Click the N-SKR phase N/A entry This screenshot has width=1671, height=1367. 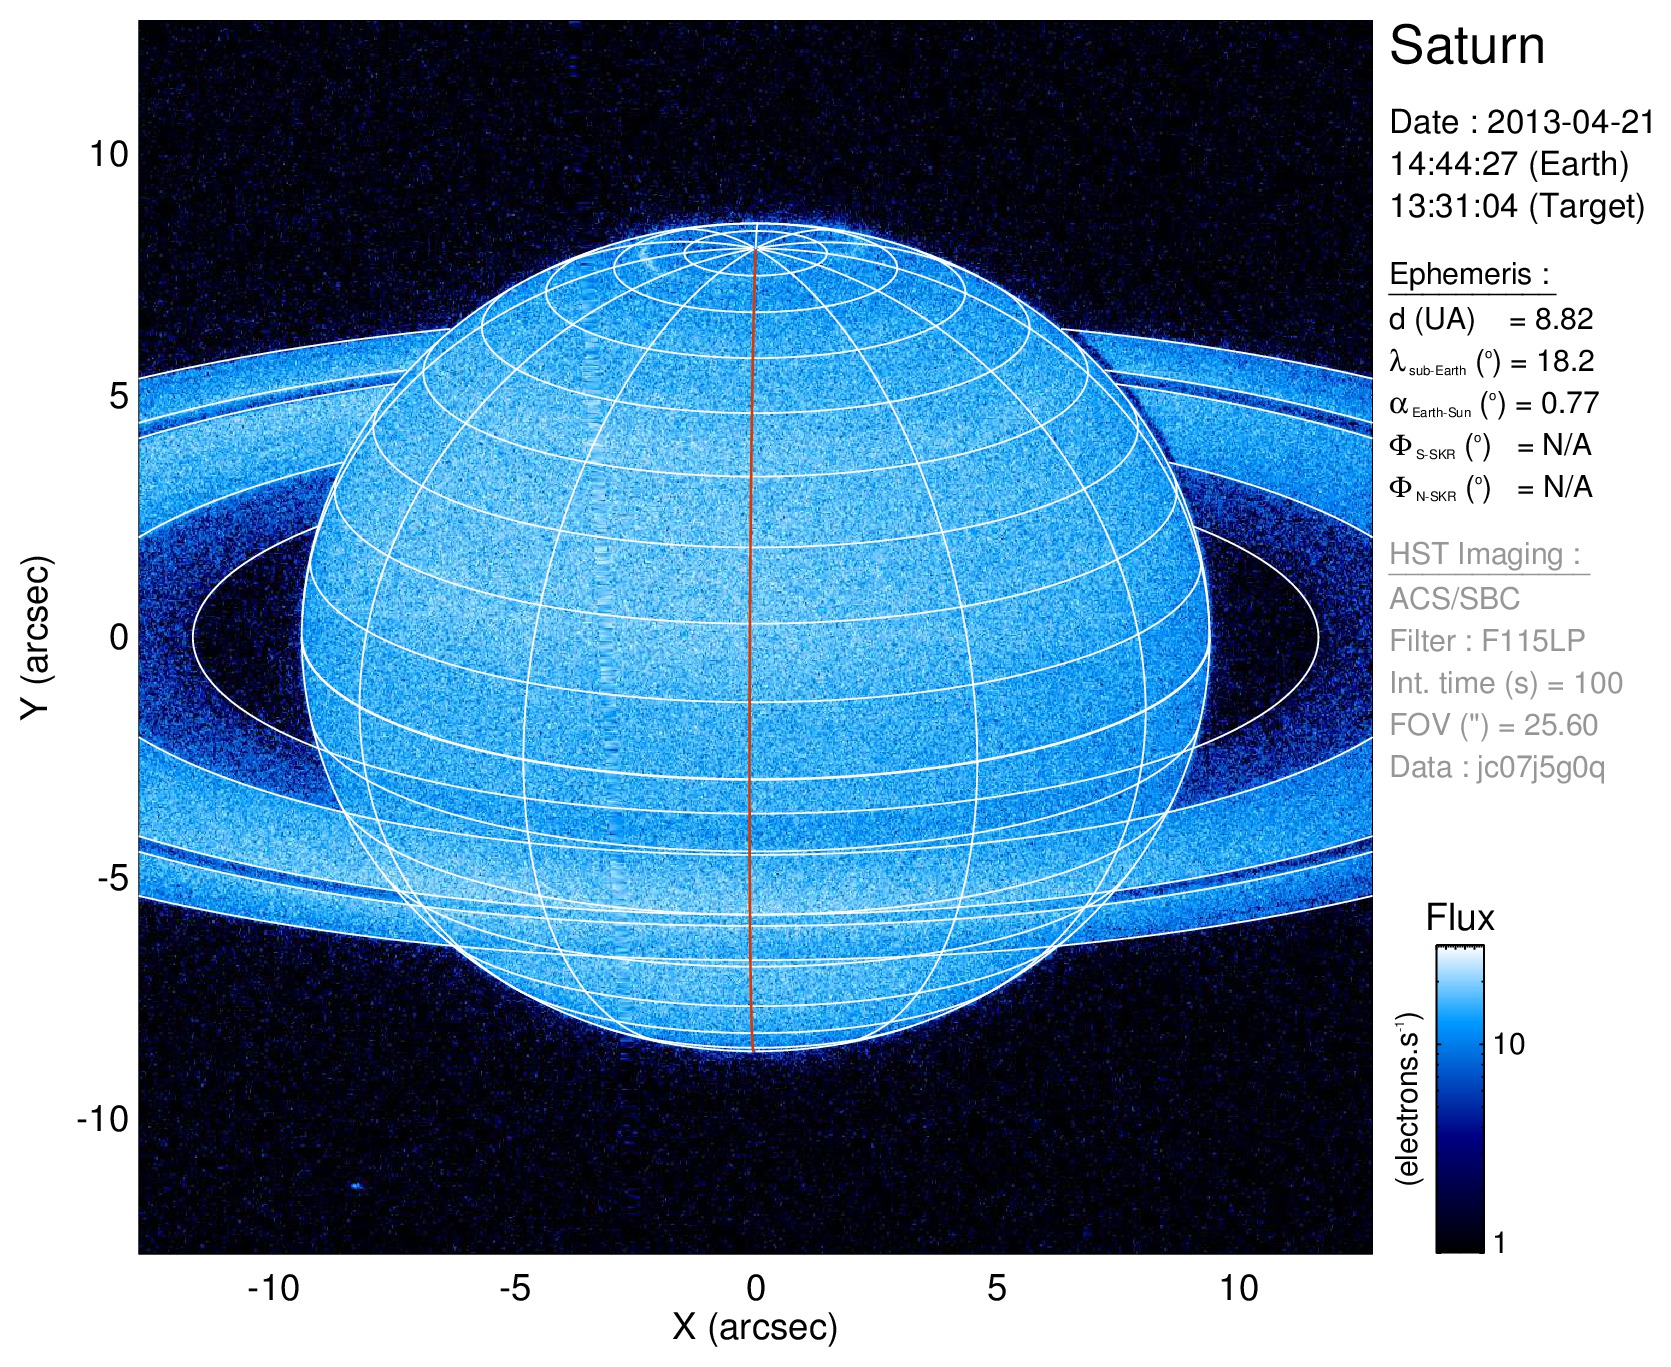tap(1567, 487)
